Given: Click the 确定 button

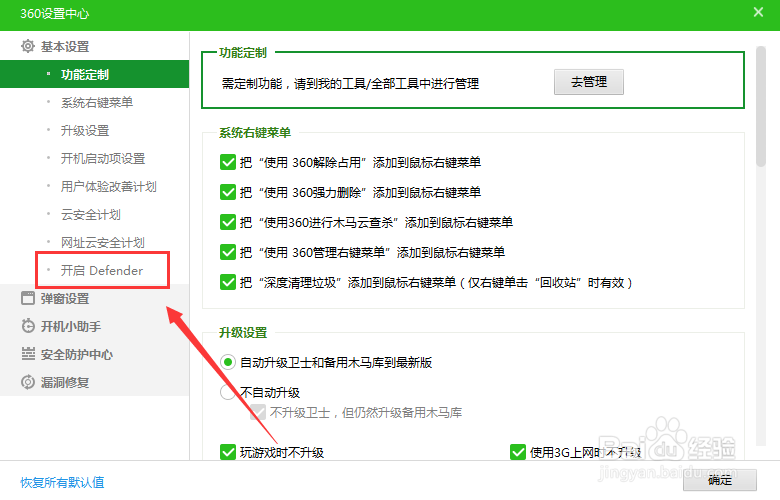Looking at the screenshot, I should 720,480.
